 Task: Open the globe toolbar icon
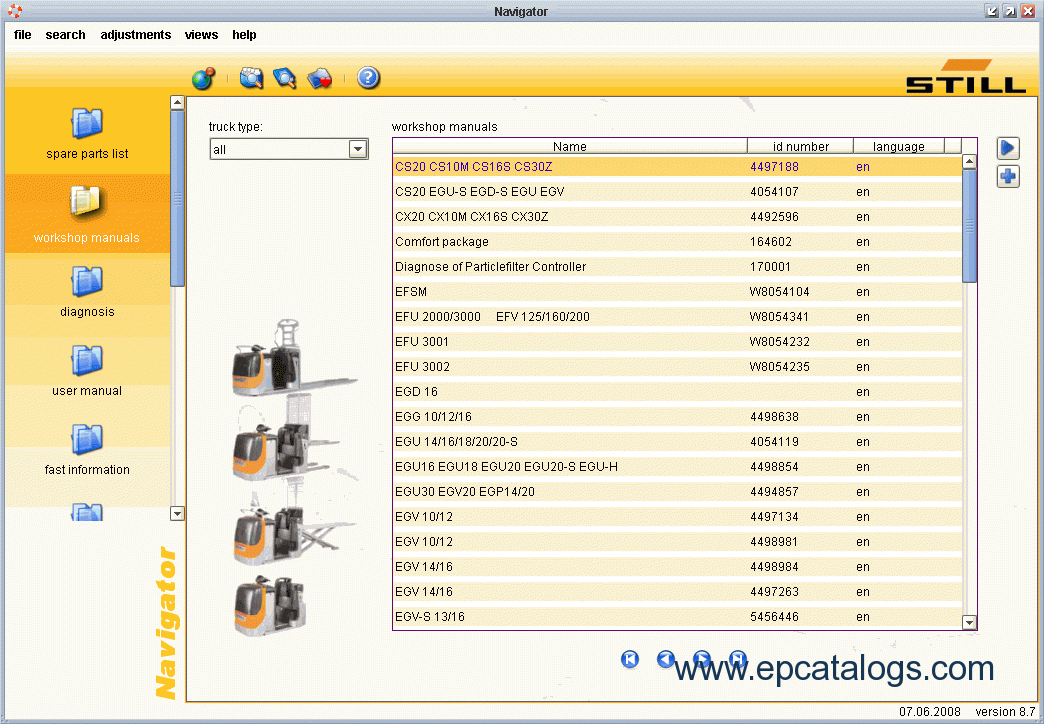(x=203, y=79)
